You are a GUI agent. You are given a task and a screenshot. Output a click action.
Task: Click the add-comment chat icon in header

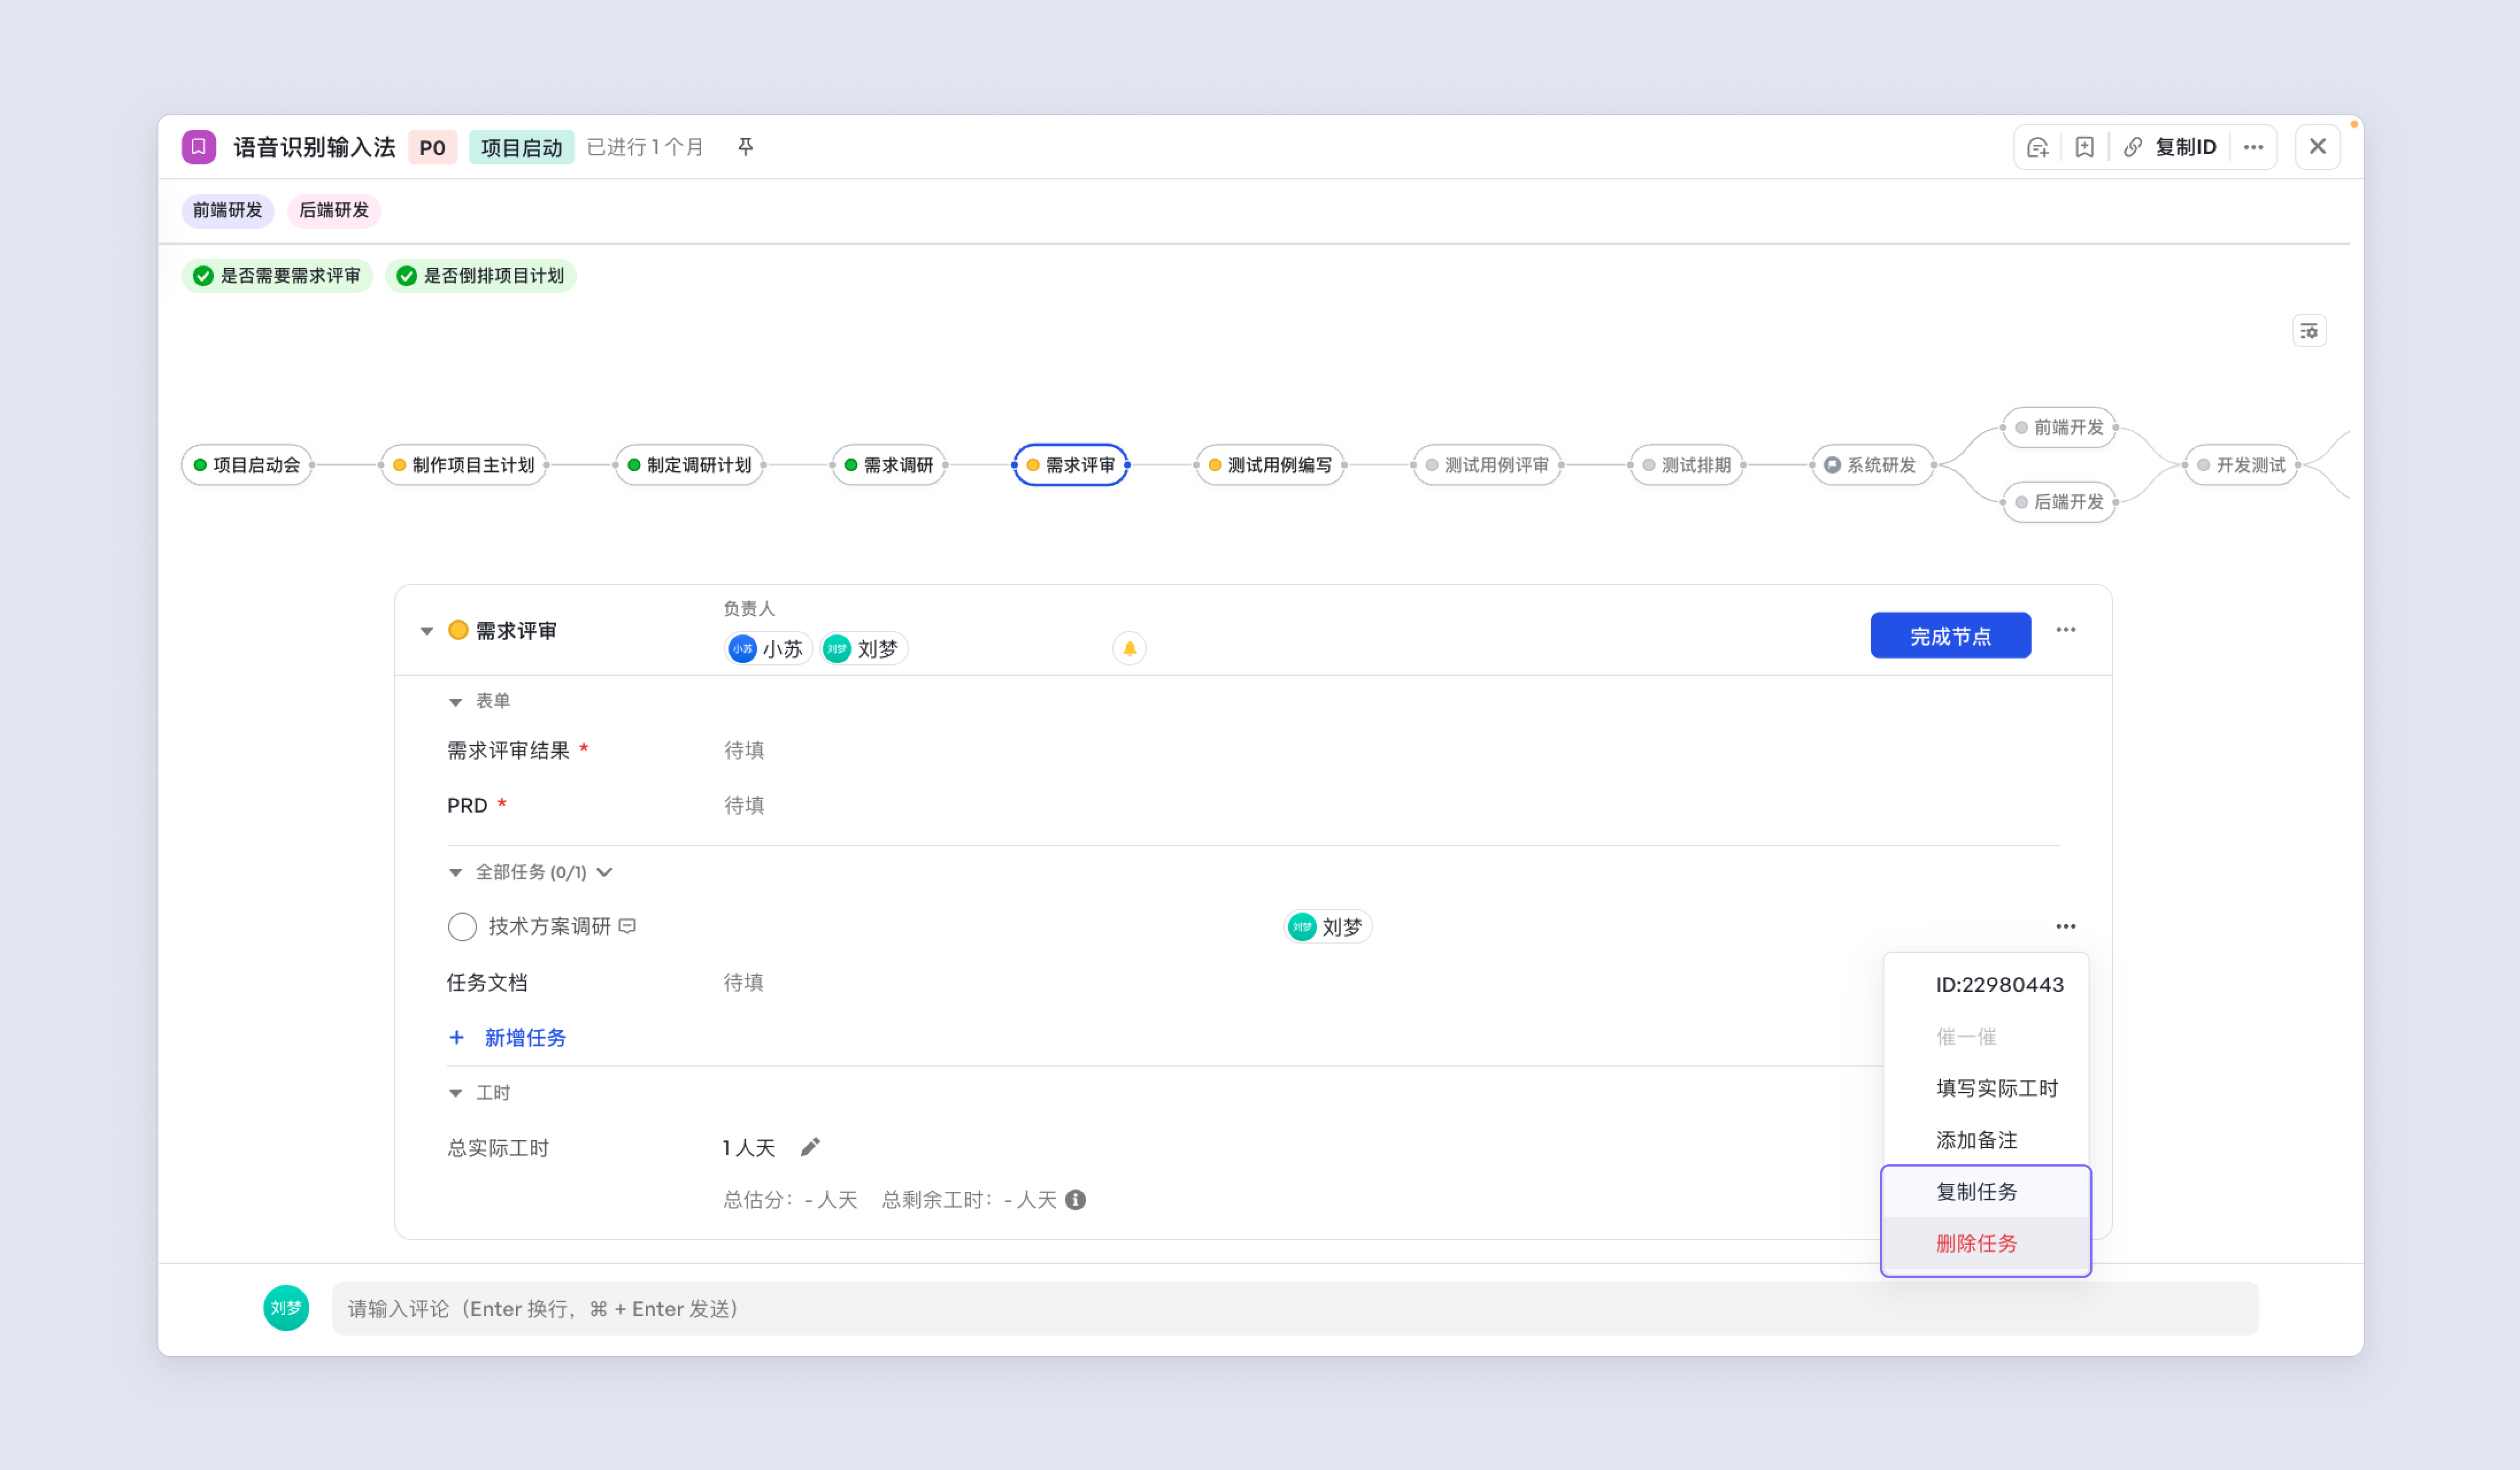pos(2037,147)
